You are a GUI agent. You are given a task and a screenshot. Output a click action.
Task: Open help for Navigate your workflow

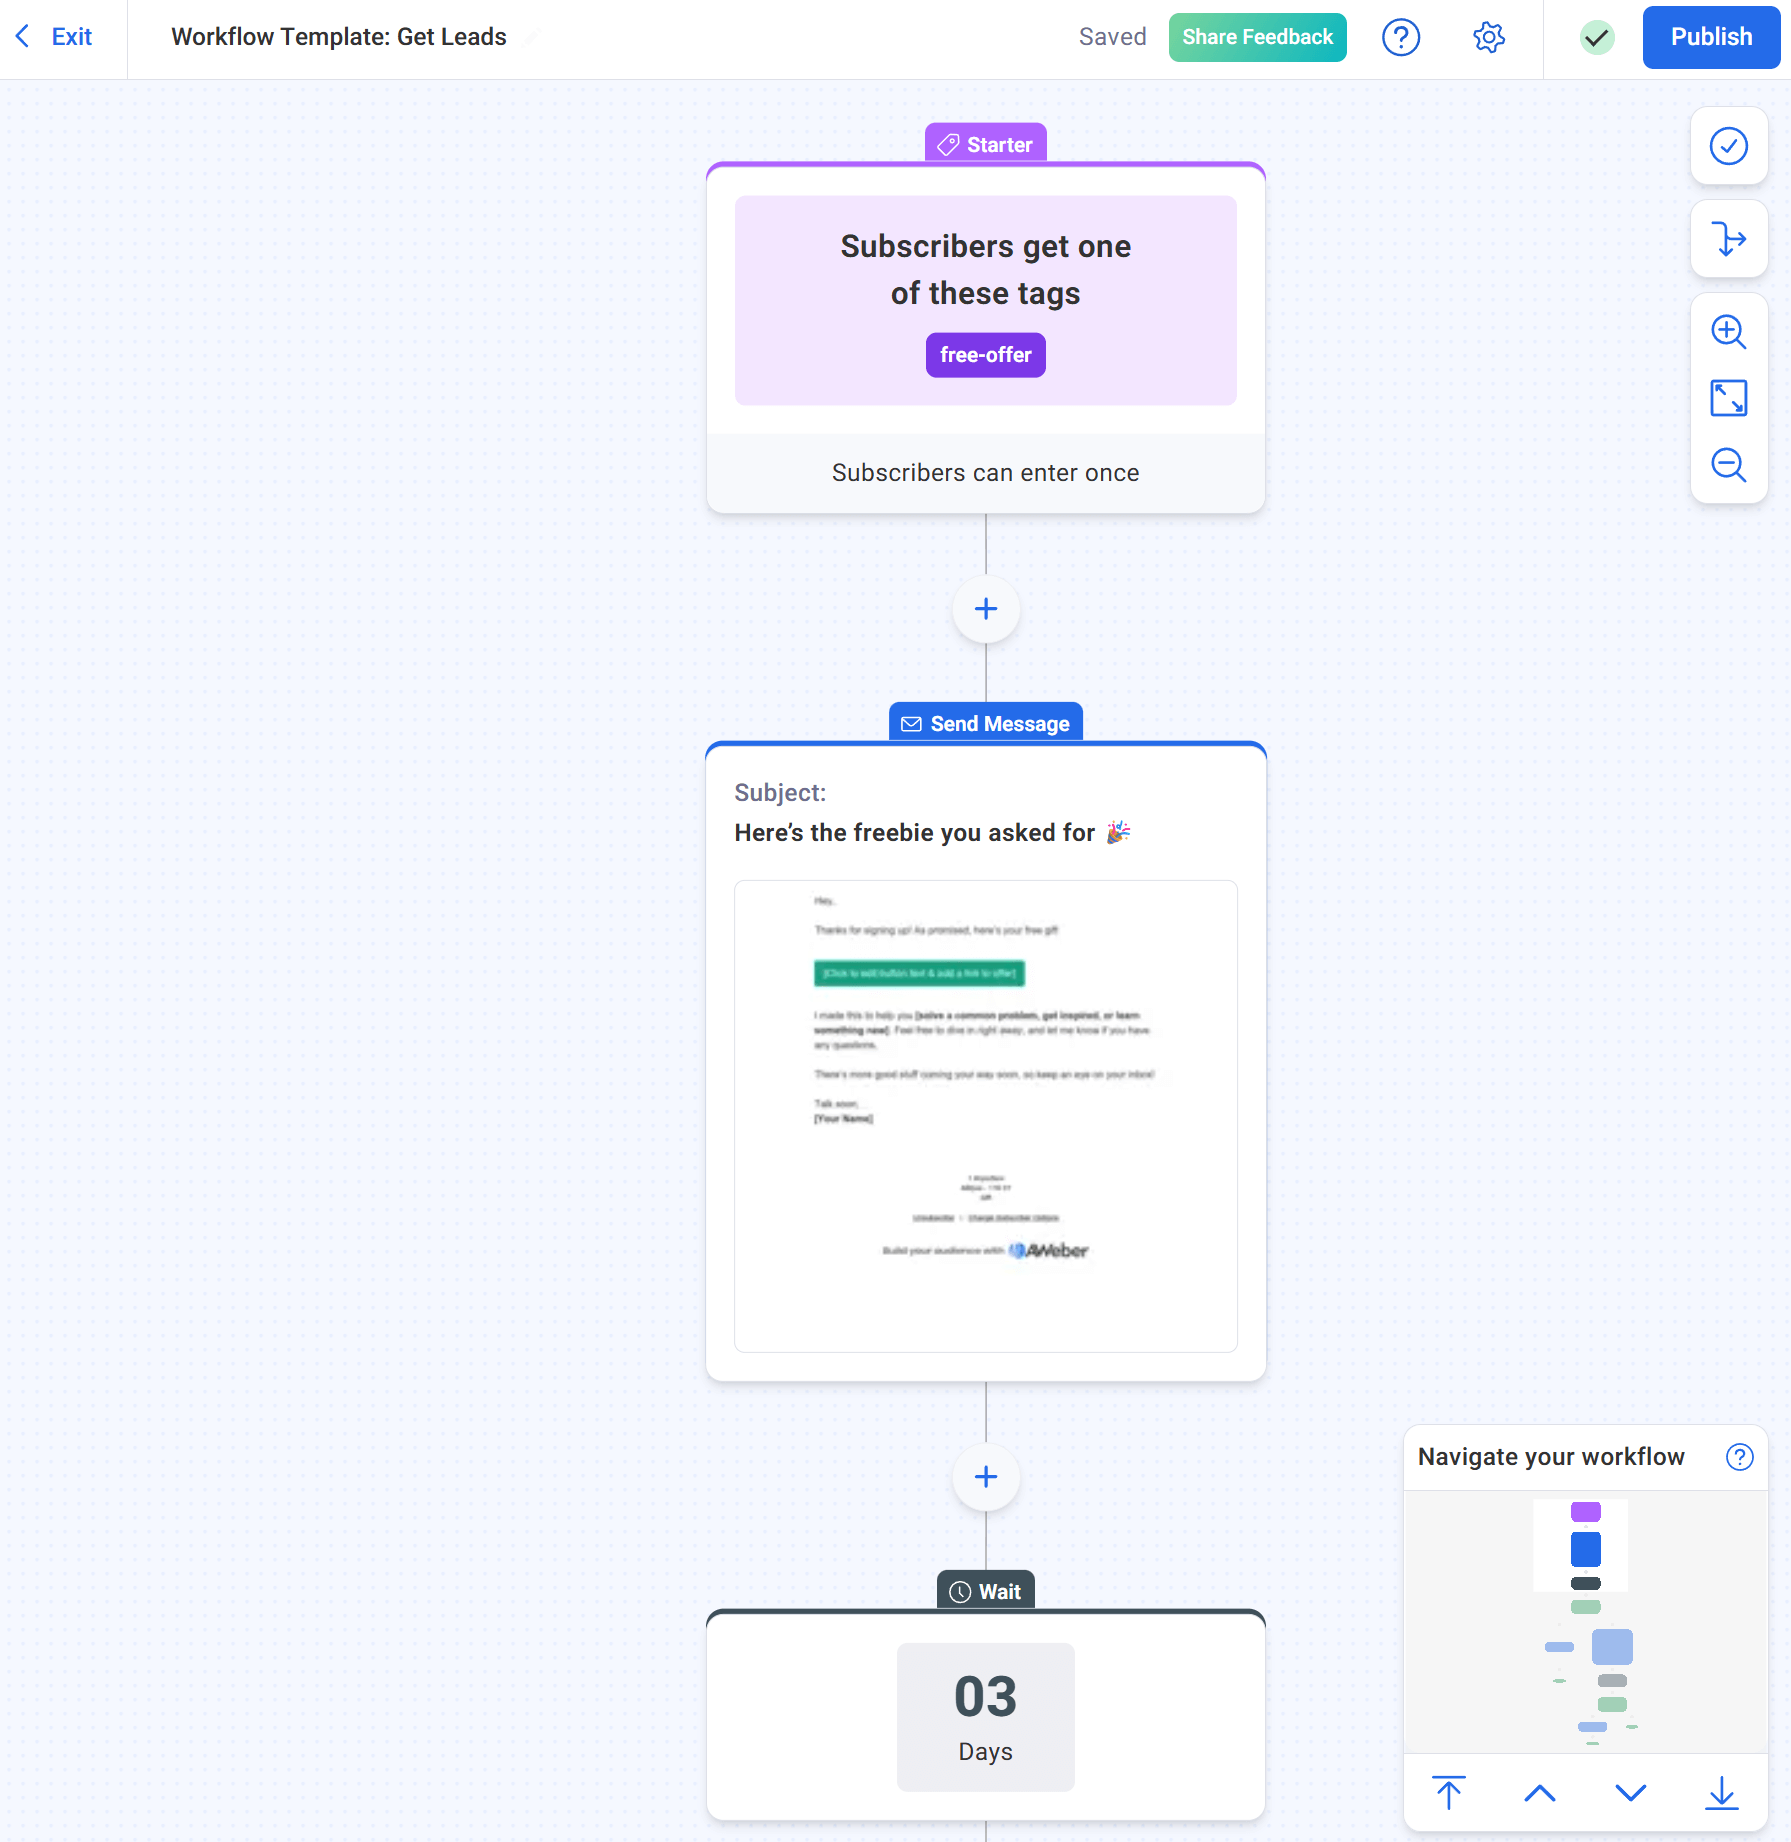click(1739, 1457)
